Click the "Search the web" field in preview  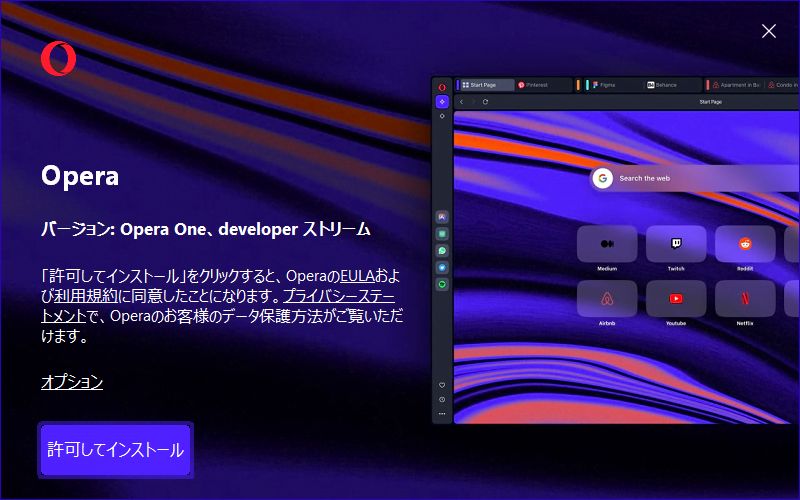tap(695, 178)
